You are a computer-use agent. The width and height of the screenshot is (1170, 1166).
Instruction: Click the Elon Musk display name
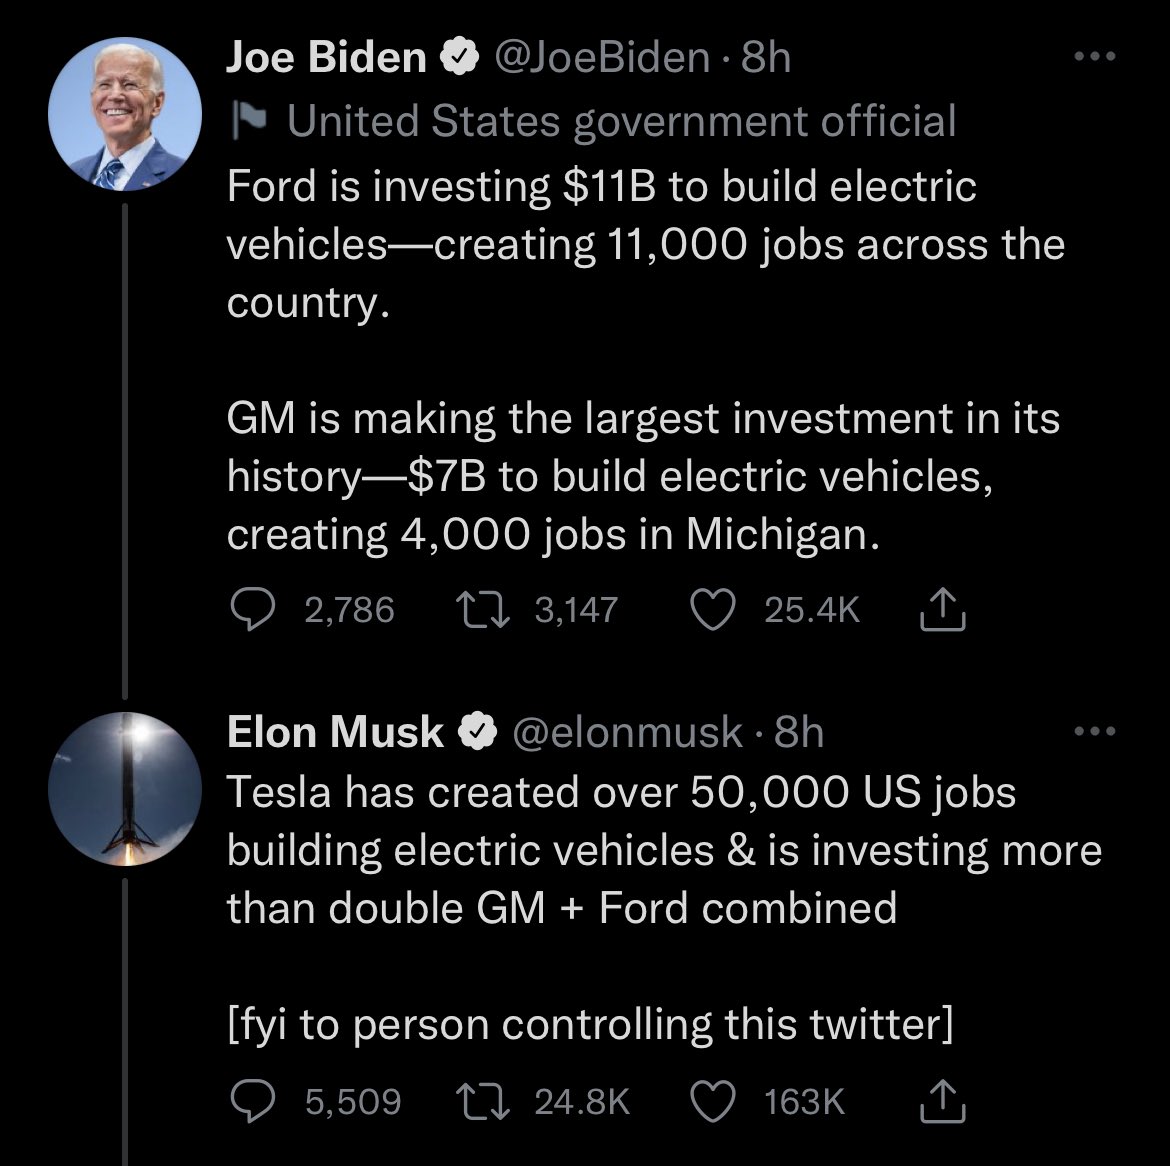(335, 732)
